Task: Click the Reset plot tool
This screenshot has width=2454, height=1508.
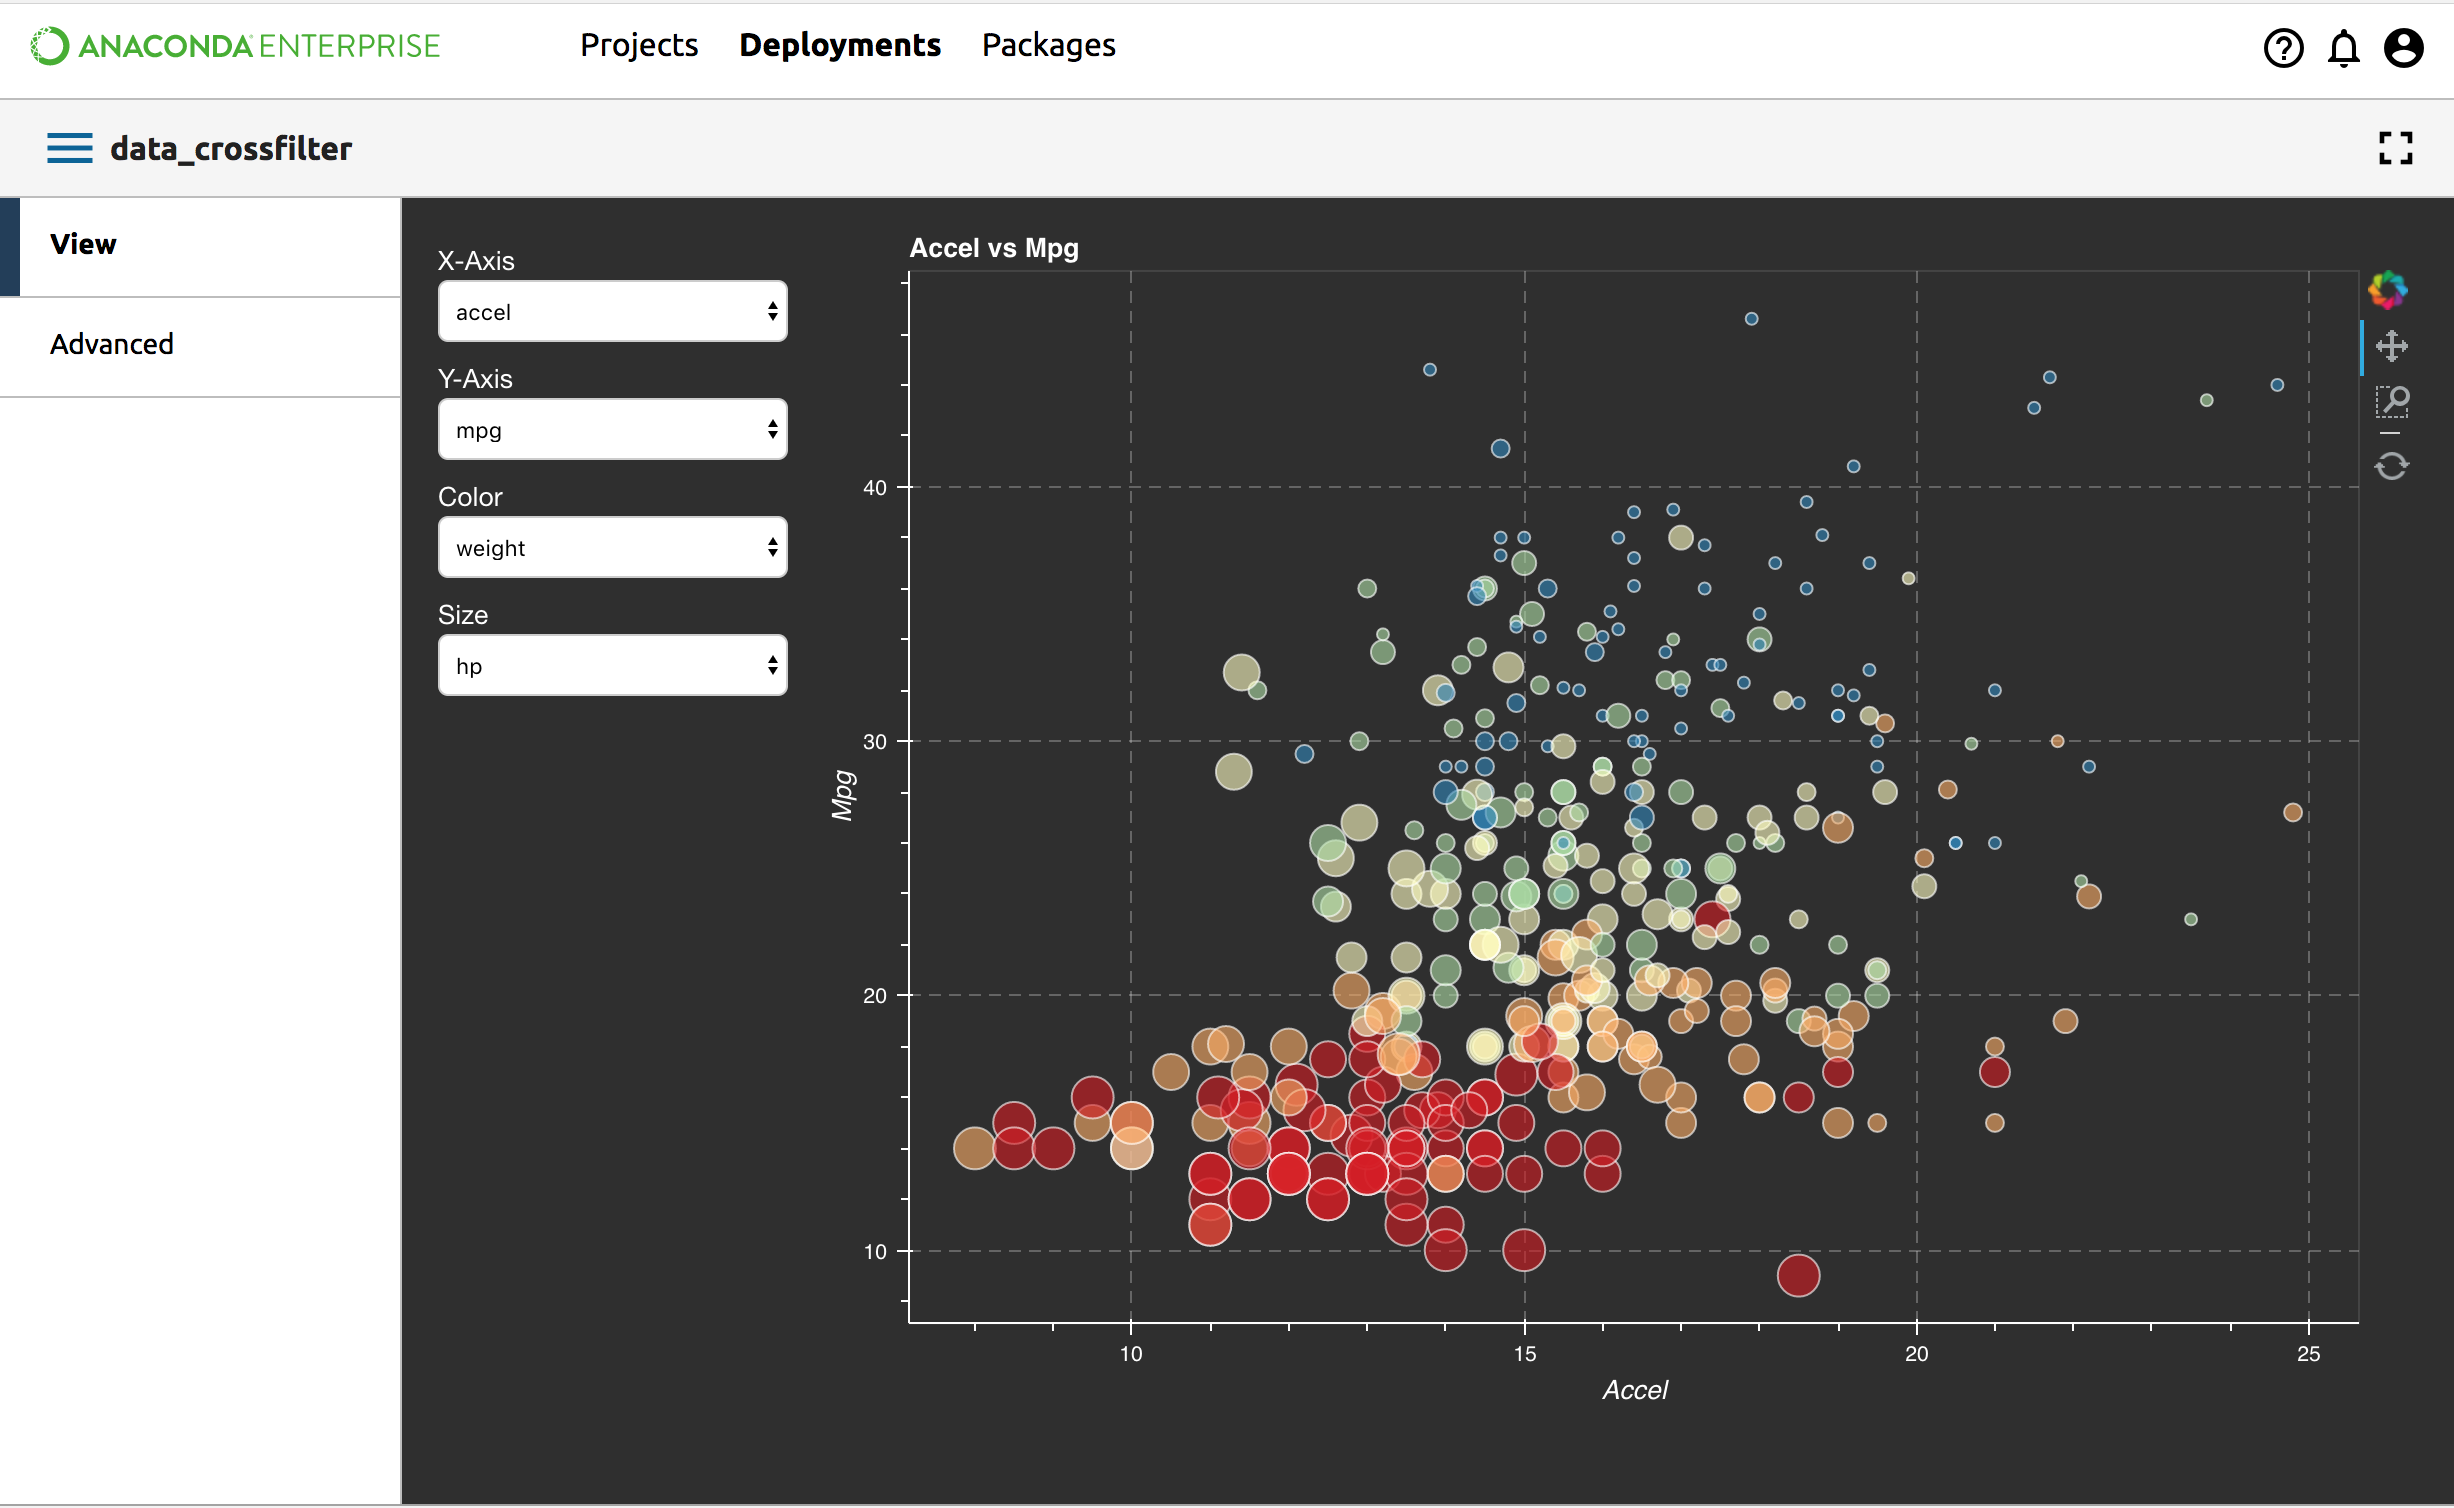Action: pos(2391,466)
